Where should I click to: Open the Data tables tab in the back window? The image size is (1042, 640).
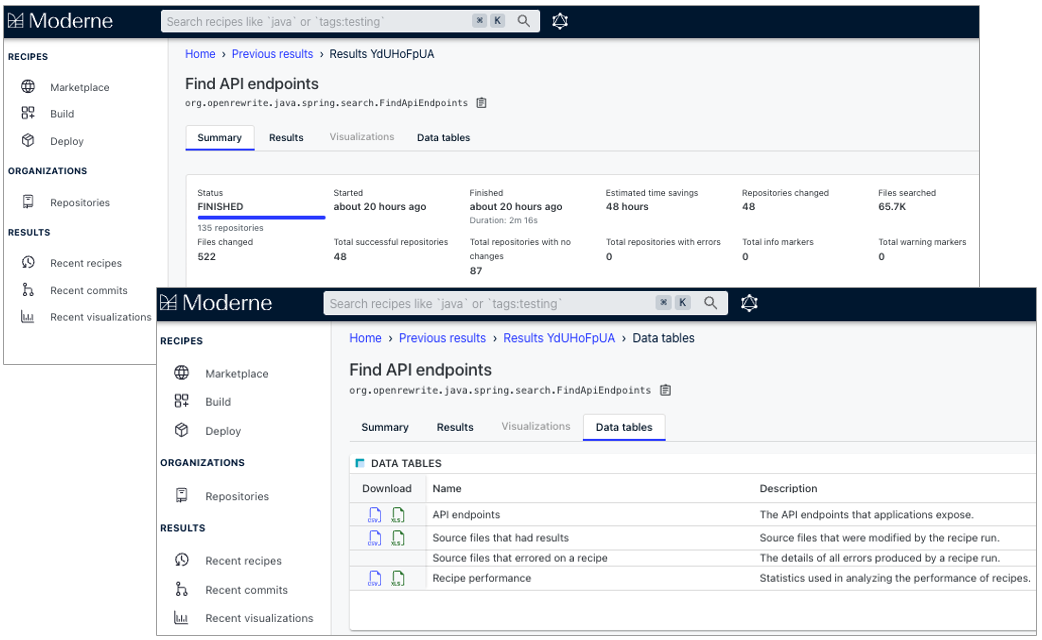pos(443,138)
